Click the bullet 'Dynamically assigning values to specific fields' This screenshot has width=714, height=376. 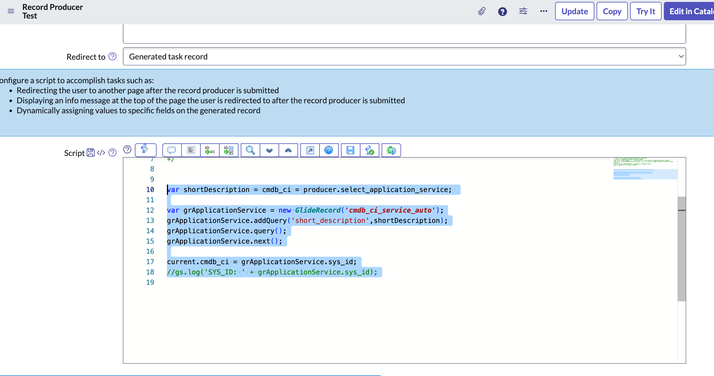[138, 111]
